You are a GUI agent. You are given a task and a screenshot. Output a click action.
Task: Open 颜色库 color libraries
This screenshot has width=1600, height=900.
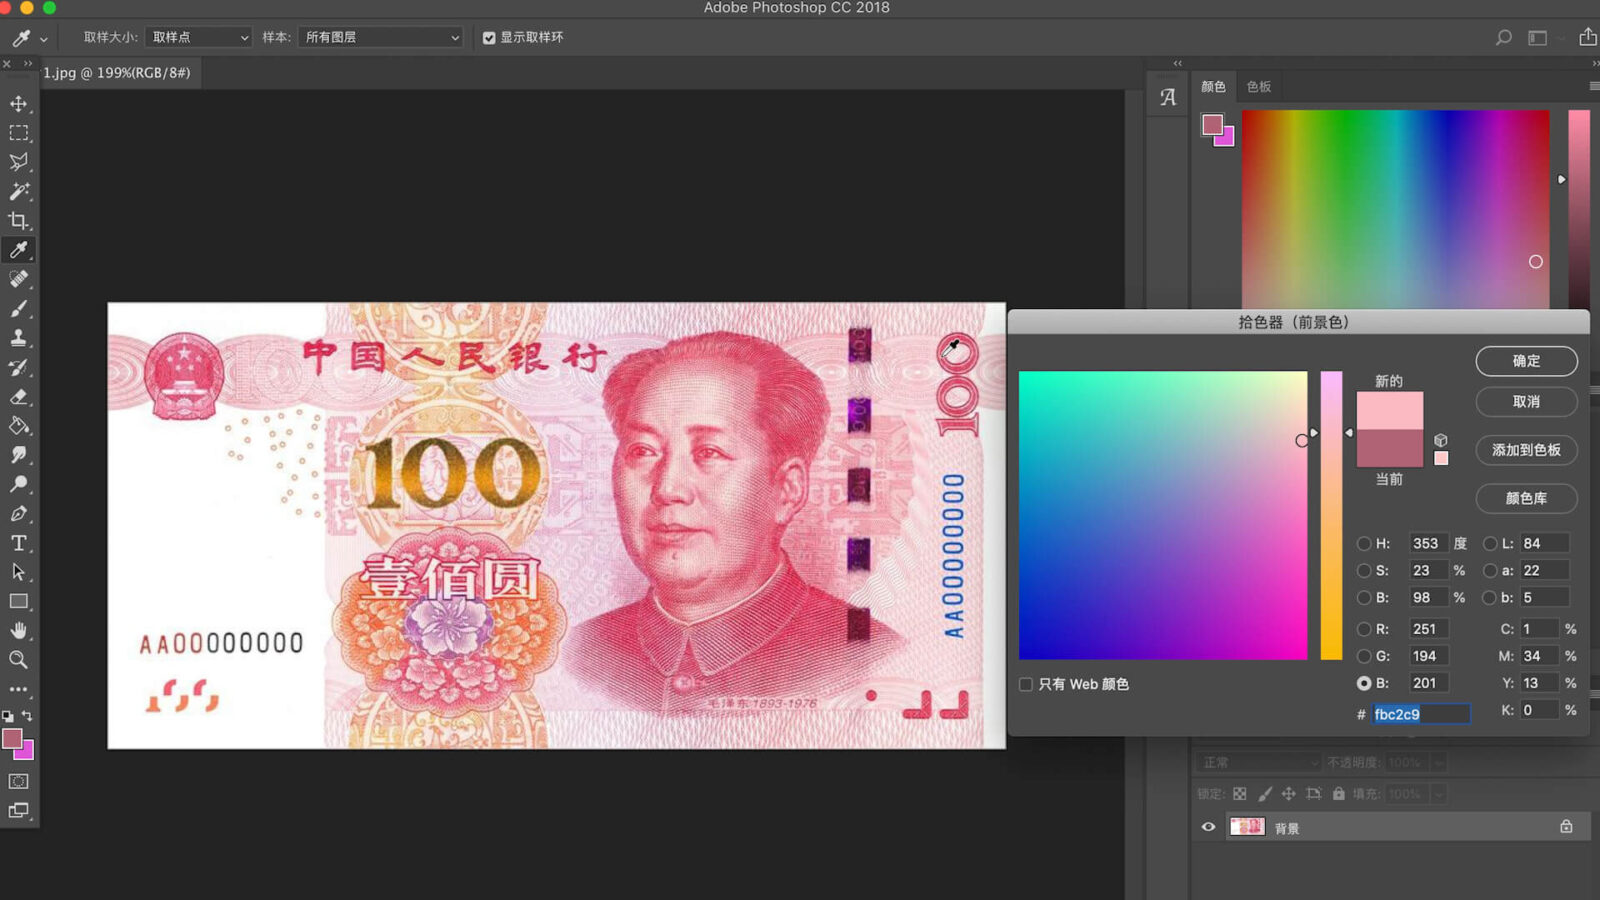(x=1526, y=498)
